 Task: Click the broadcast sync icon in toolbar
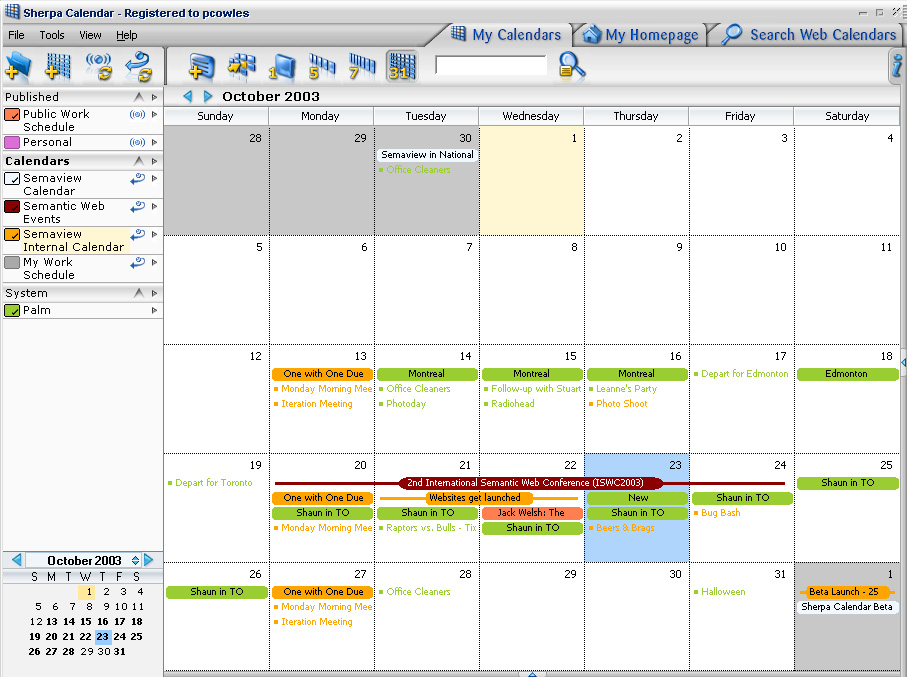(98, 66)
